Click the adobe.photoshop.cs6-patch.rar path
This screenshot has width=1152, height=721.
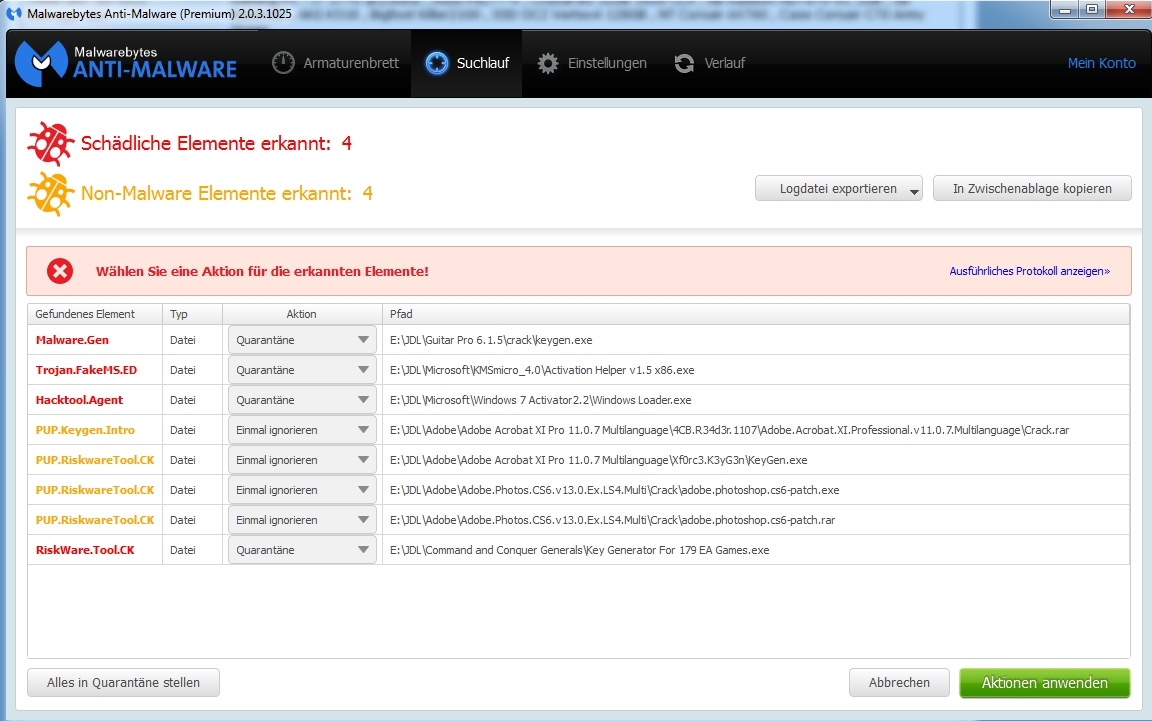pyautogui.click(x=613, y=520)
